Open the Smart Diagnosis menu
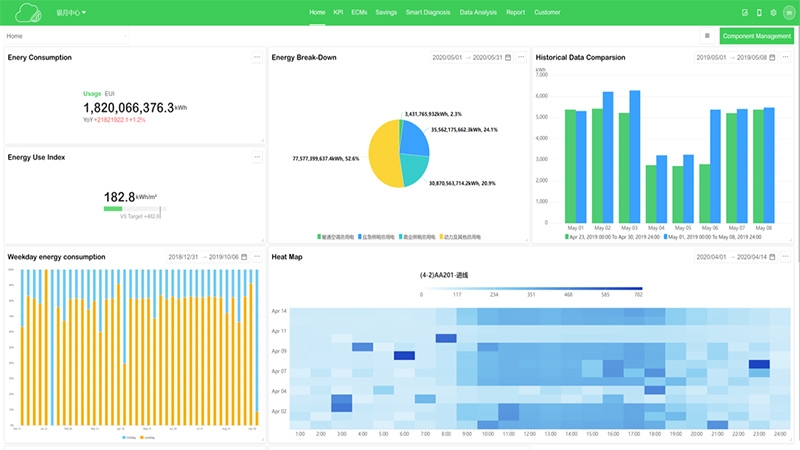The width and height of the screenshot is (800, 450). tap(429, 13)
